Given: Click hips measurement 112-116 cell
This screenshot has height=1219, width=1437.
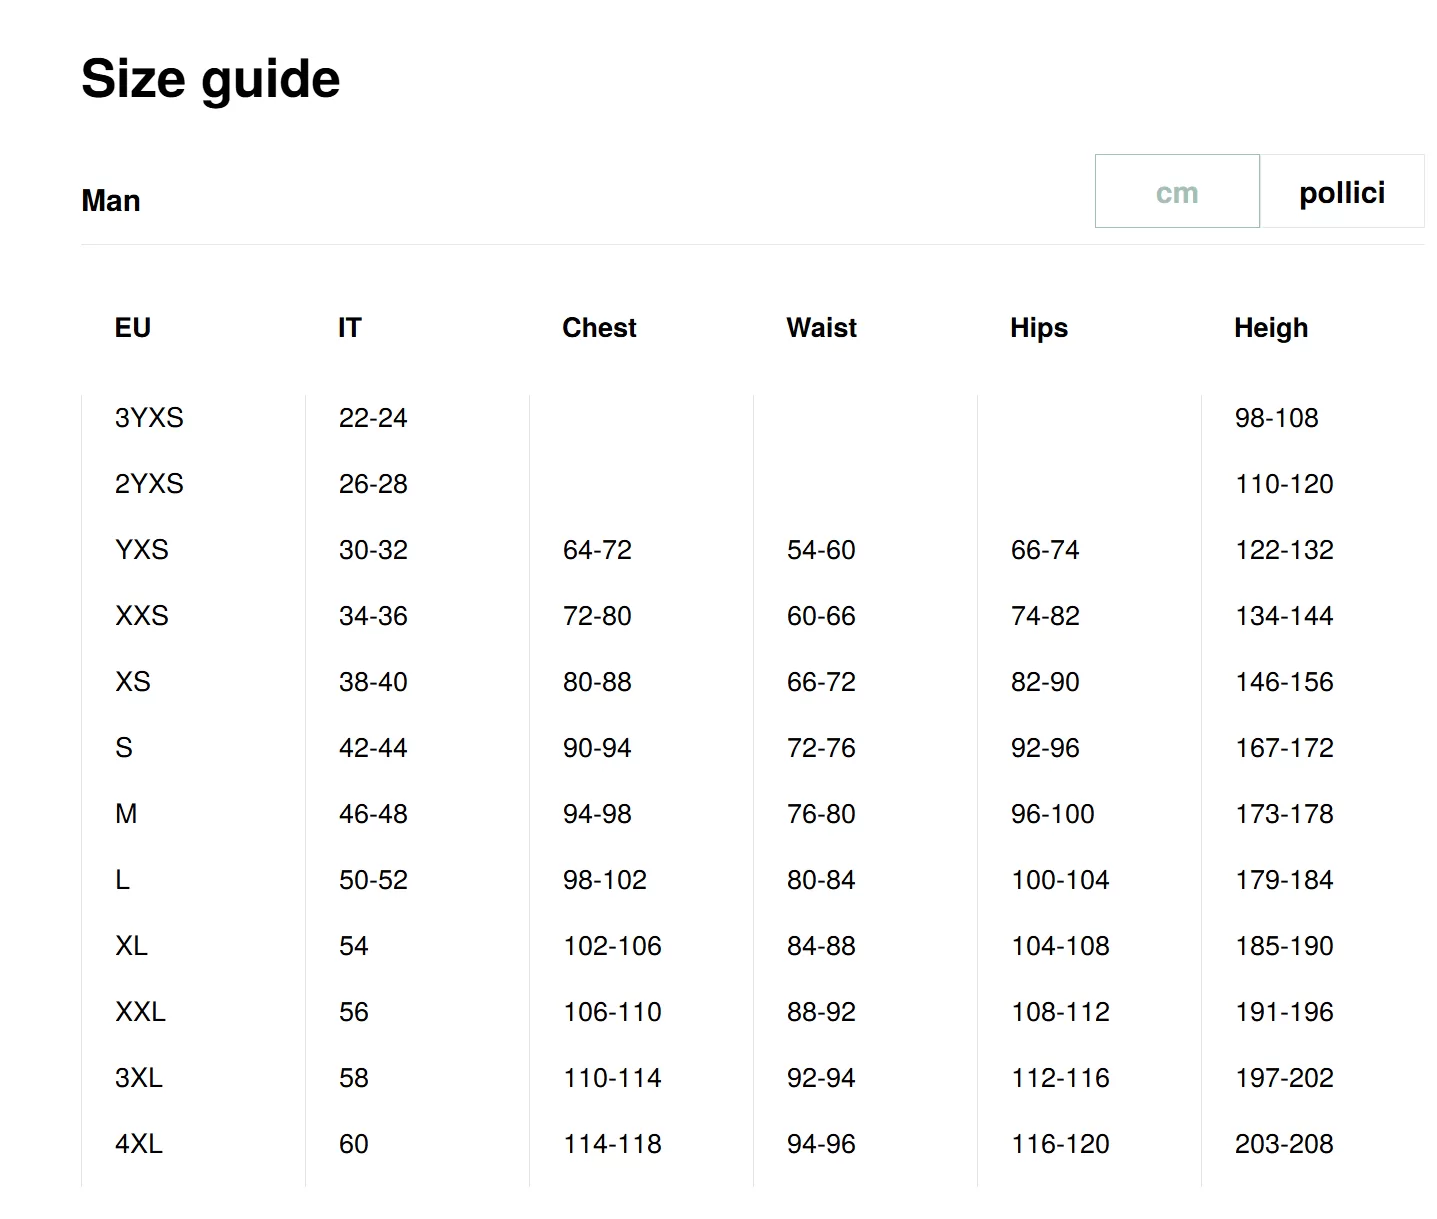Looking at the screenshot, I should [x=1060, y=1078].
